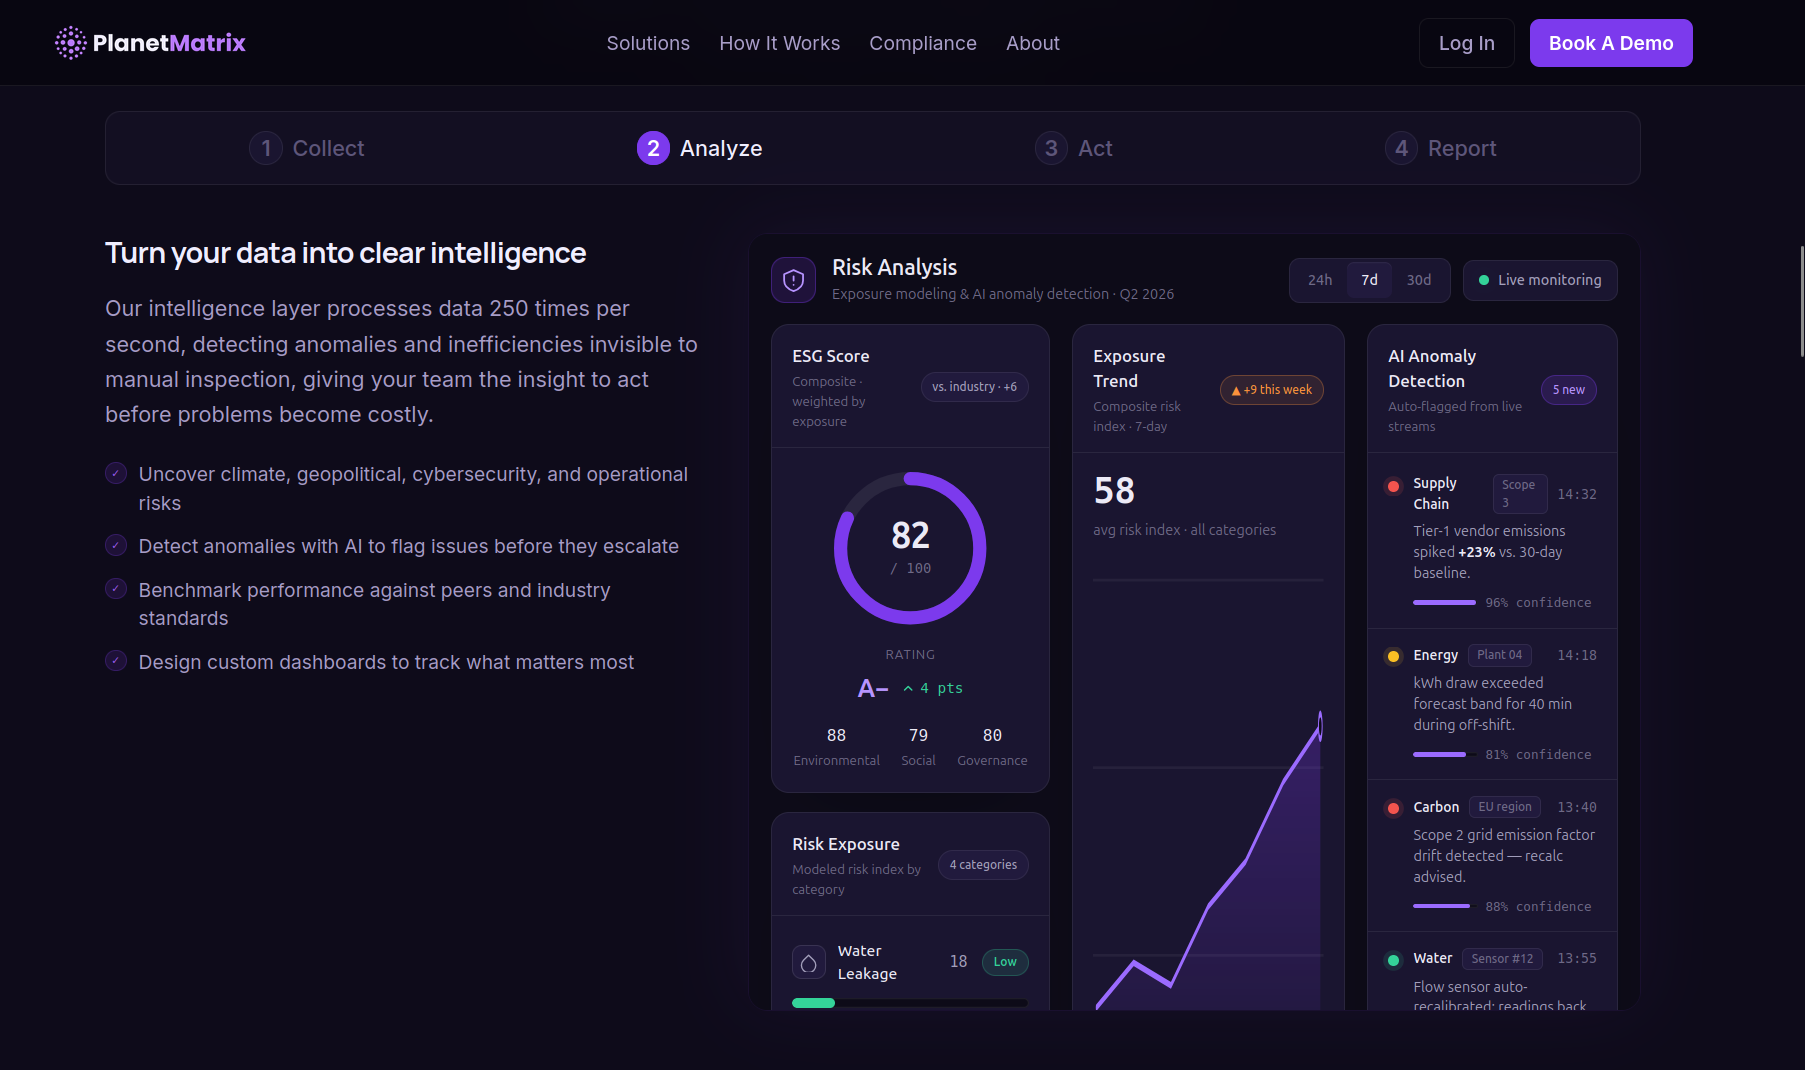Click the 'EU region' tag
The height and width of the screenshot is (1070, 1805).
[x=1505, y=807]
